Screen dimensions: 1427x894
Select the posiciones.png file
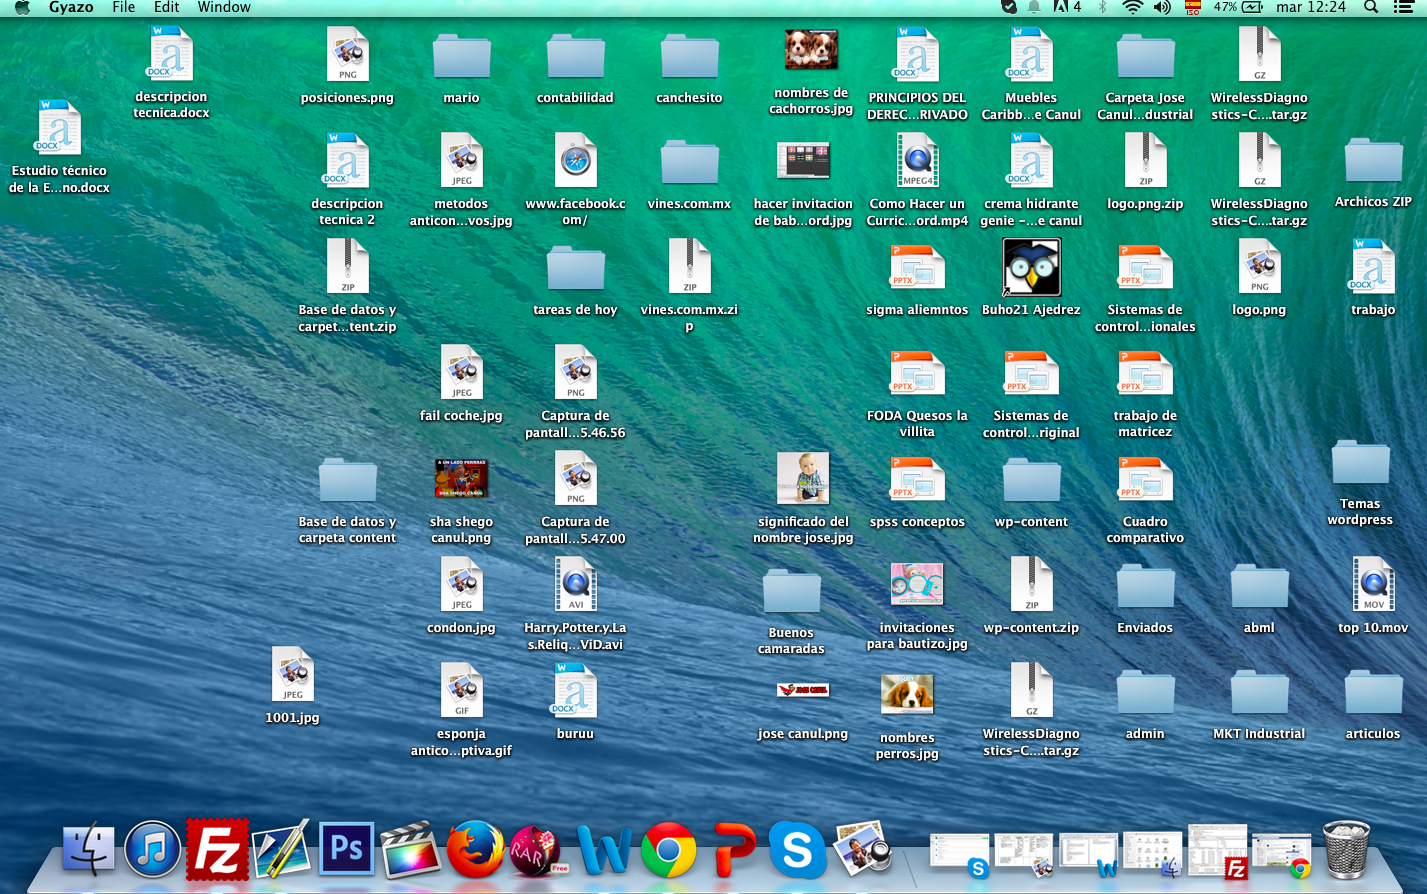[x=347, y=66]
